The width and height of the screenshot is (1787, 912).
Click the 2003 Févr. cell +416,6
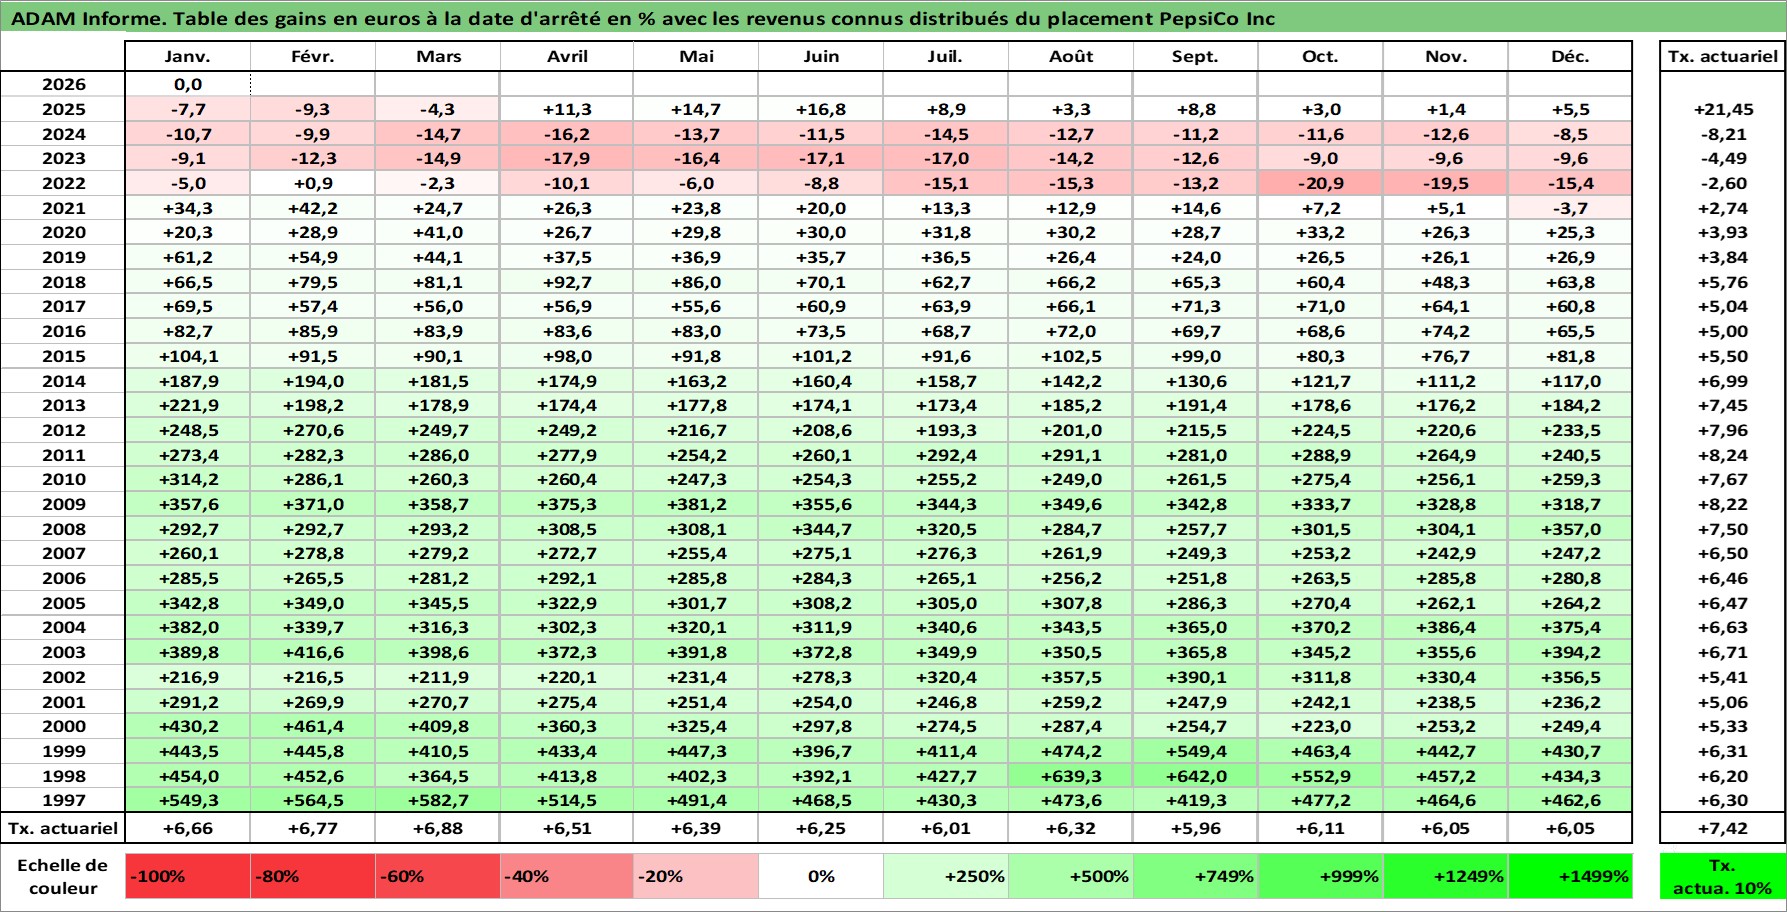[313, 652]
